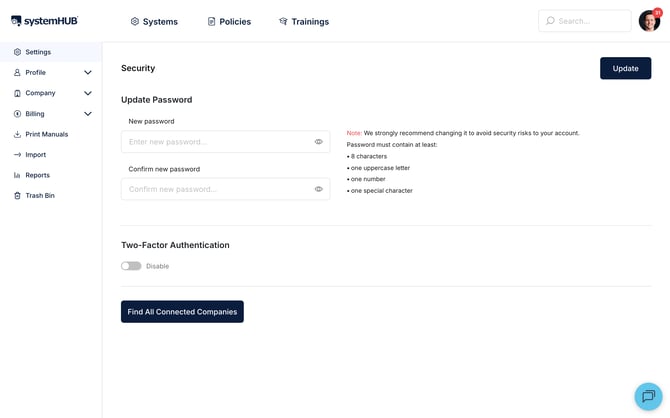
Task: Click the 'New password' label
Action: click(151, 121)
